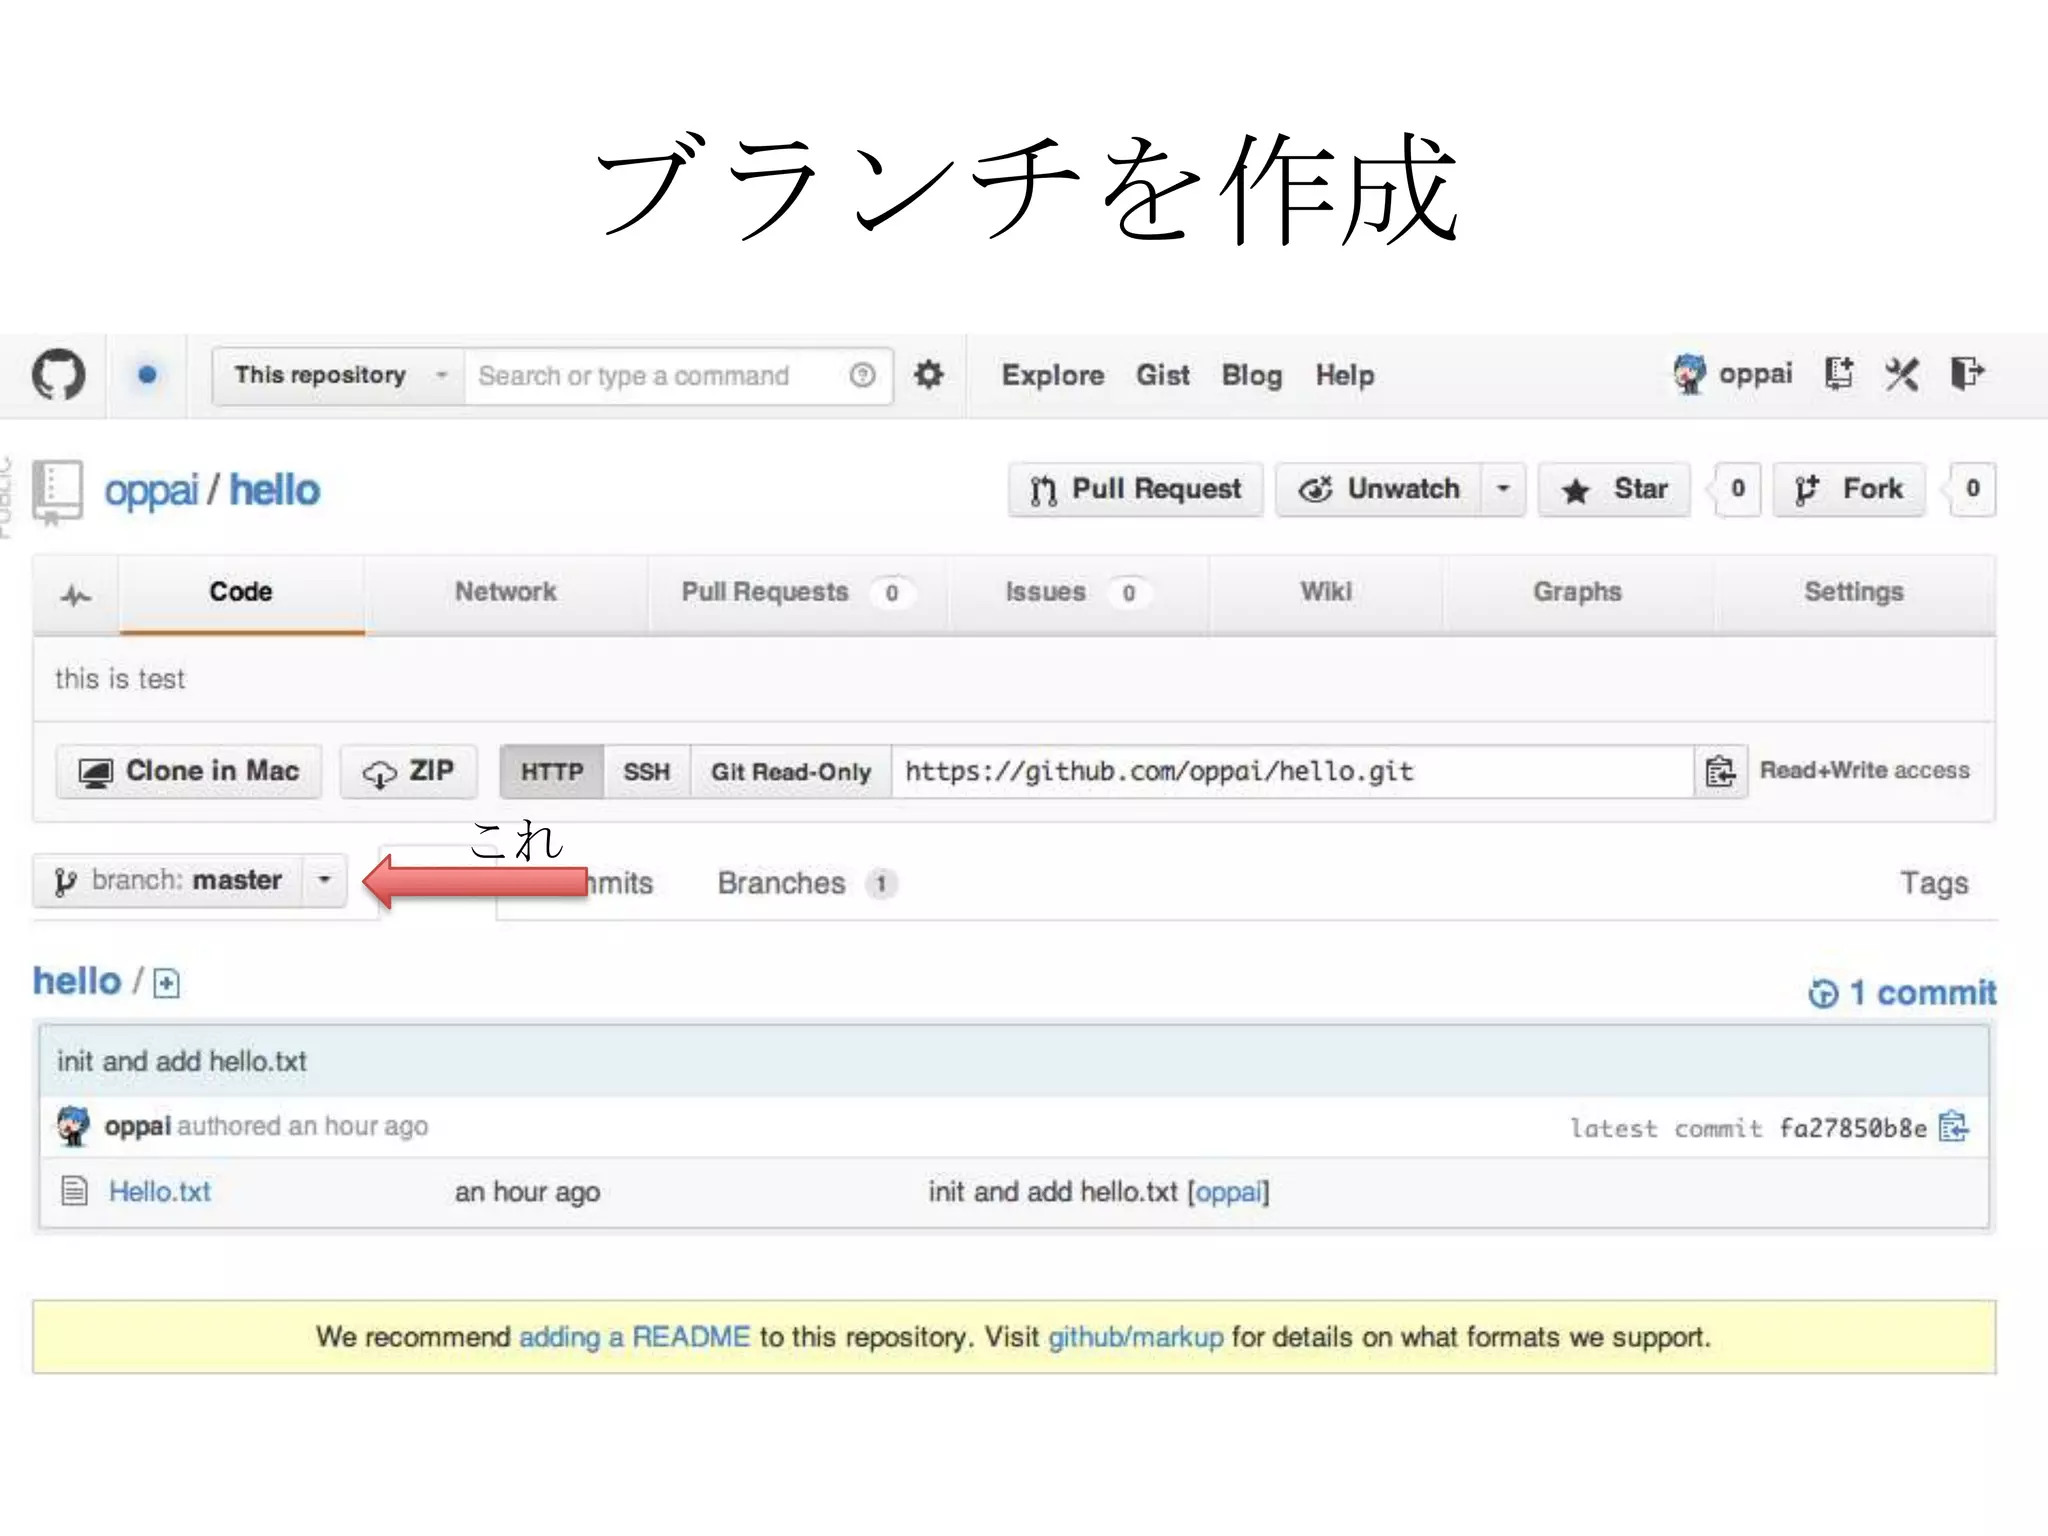2048x1536 pixels.
Task: Open oppai user avatar in header
Action: coord(1689,374)
